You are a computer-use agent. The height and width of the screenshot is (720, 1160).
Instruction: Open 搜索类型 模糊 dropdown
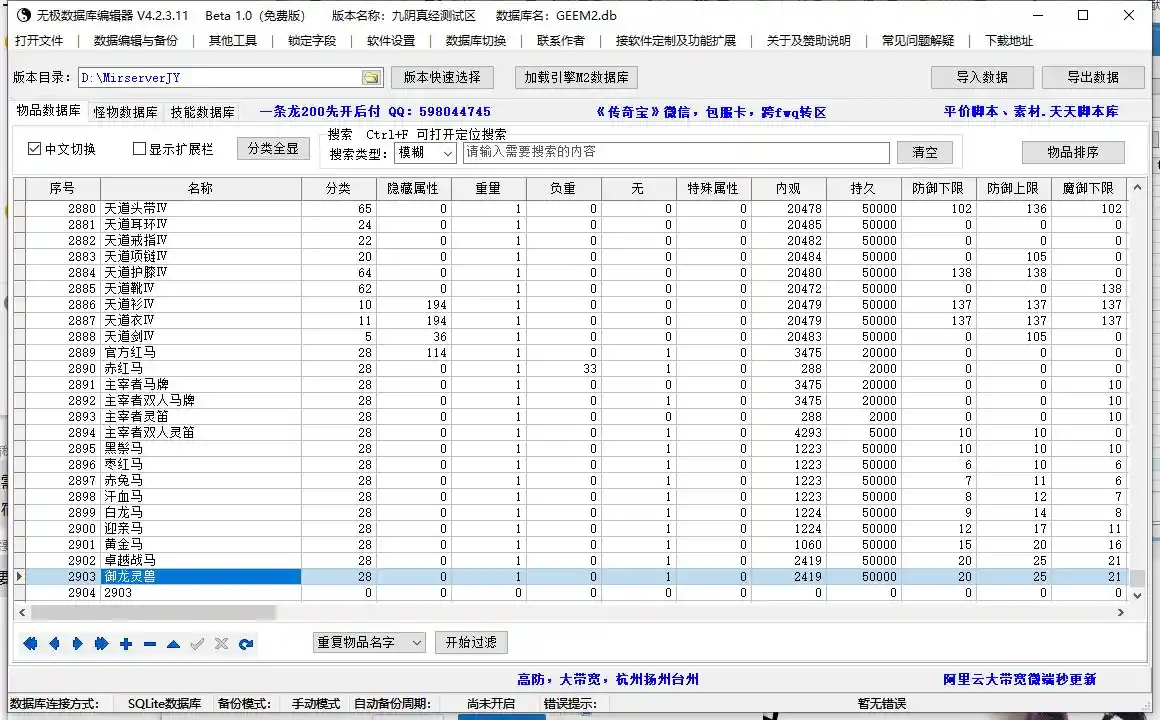425,152
